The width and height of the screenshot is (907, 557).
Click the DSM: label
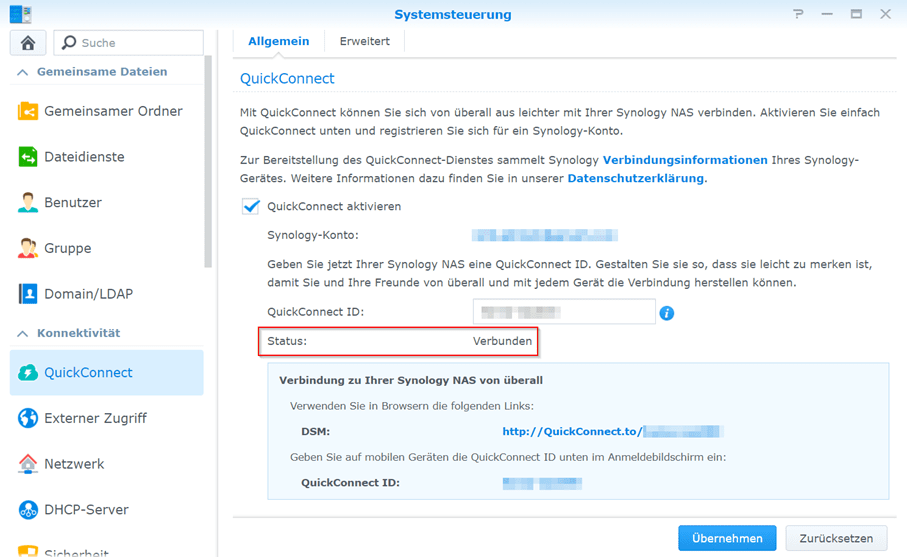tap(316, 431)
